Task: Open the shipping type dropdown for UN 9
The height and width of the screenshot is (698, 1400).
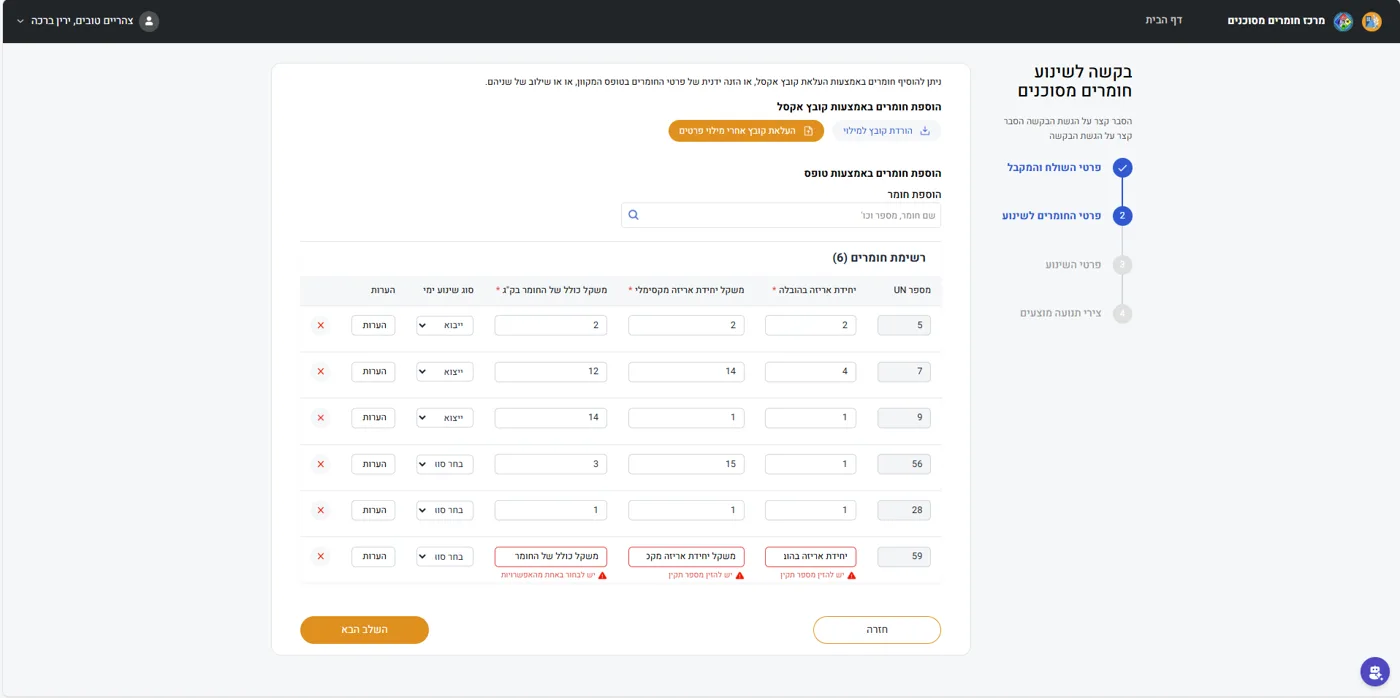Action: (445, 418)
